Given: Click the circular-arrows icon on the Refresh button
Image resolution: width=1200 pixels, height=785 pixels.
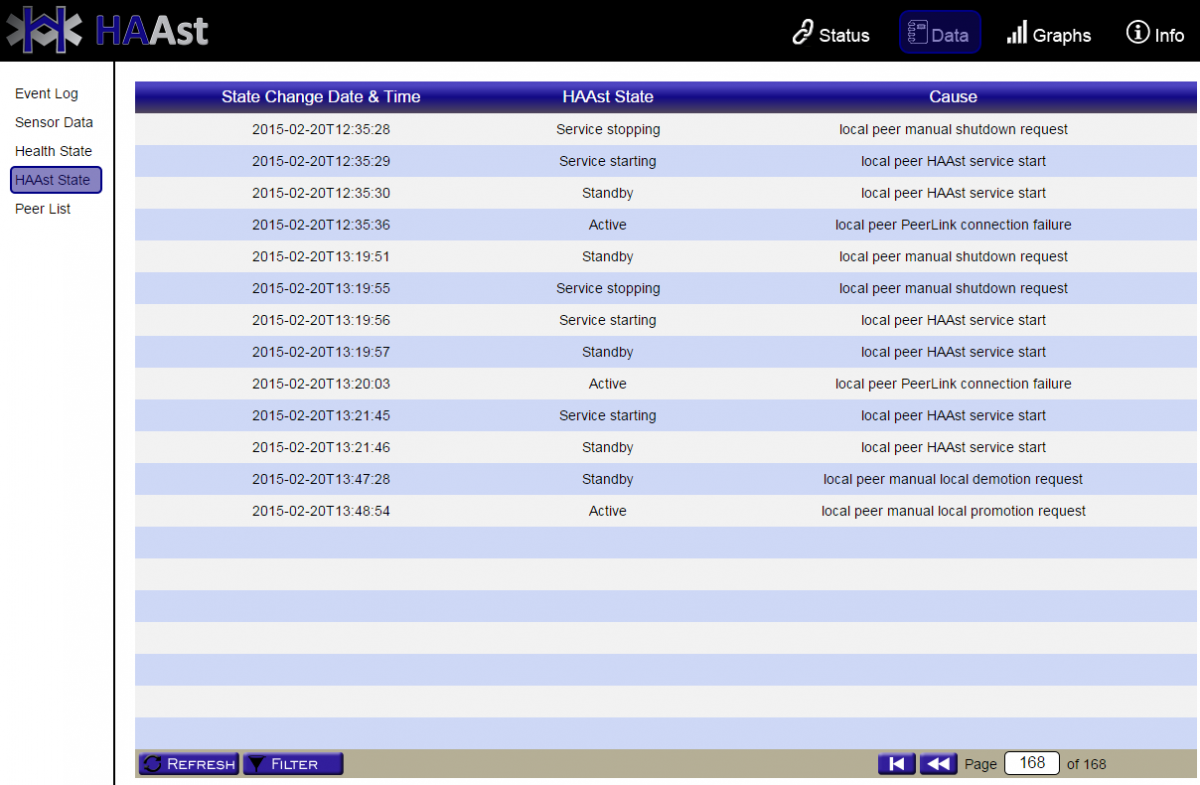Looking at the screenshot, I should point(152,763).
